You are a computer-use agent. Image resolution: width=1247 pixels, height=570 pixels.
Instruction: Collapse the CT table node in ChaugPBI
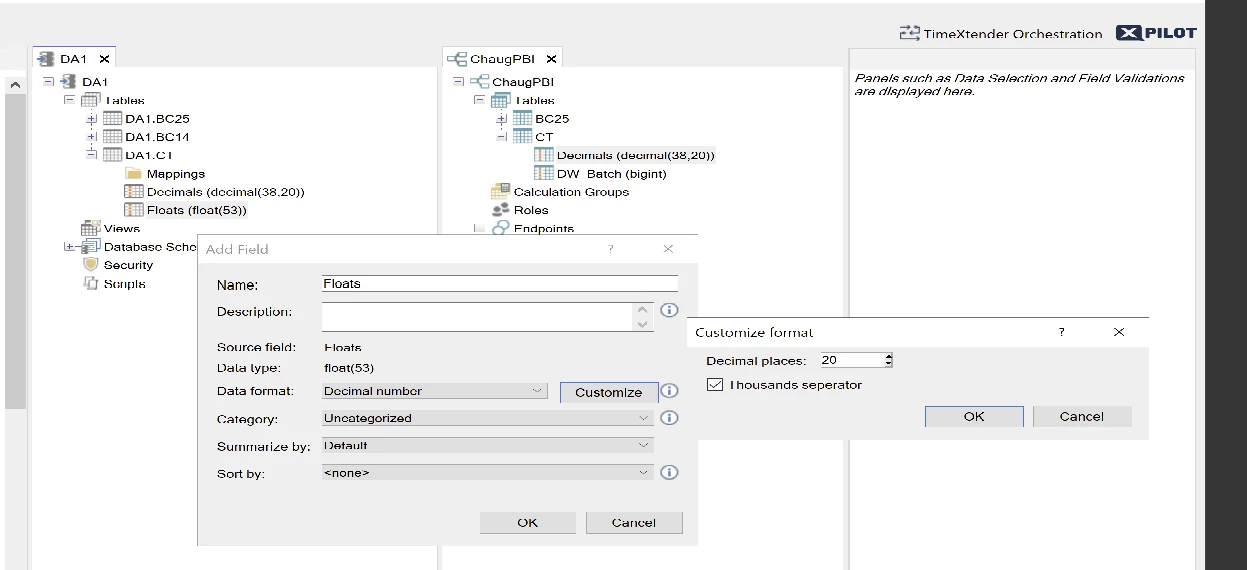pos(502,137)
